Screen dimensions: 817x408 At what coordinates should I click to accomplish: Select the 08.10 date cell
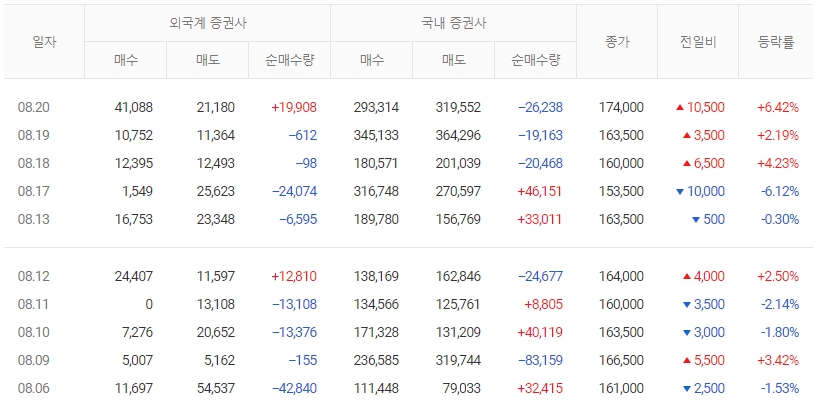coord(33,332)
